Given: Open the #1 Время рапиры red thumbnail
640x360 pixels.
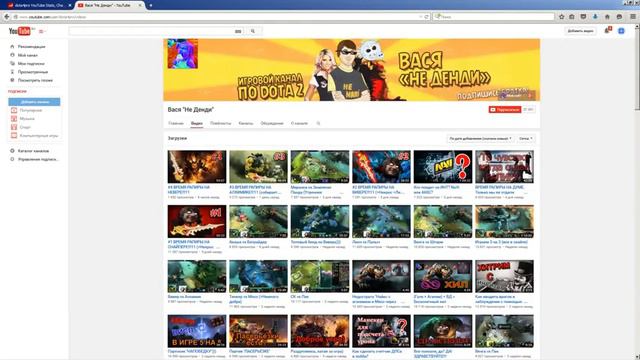Looking at the screenshot, I should pyautogui.click(x=197, y=221).
